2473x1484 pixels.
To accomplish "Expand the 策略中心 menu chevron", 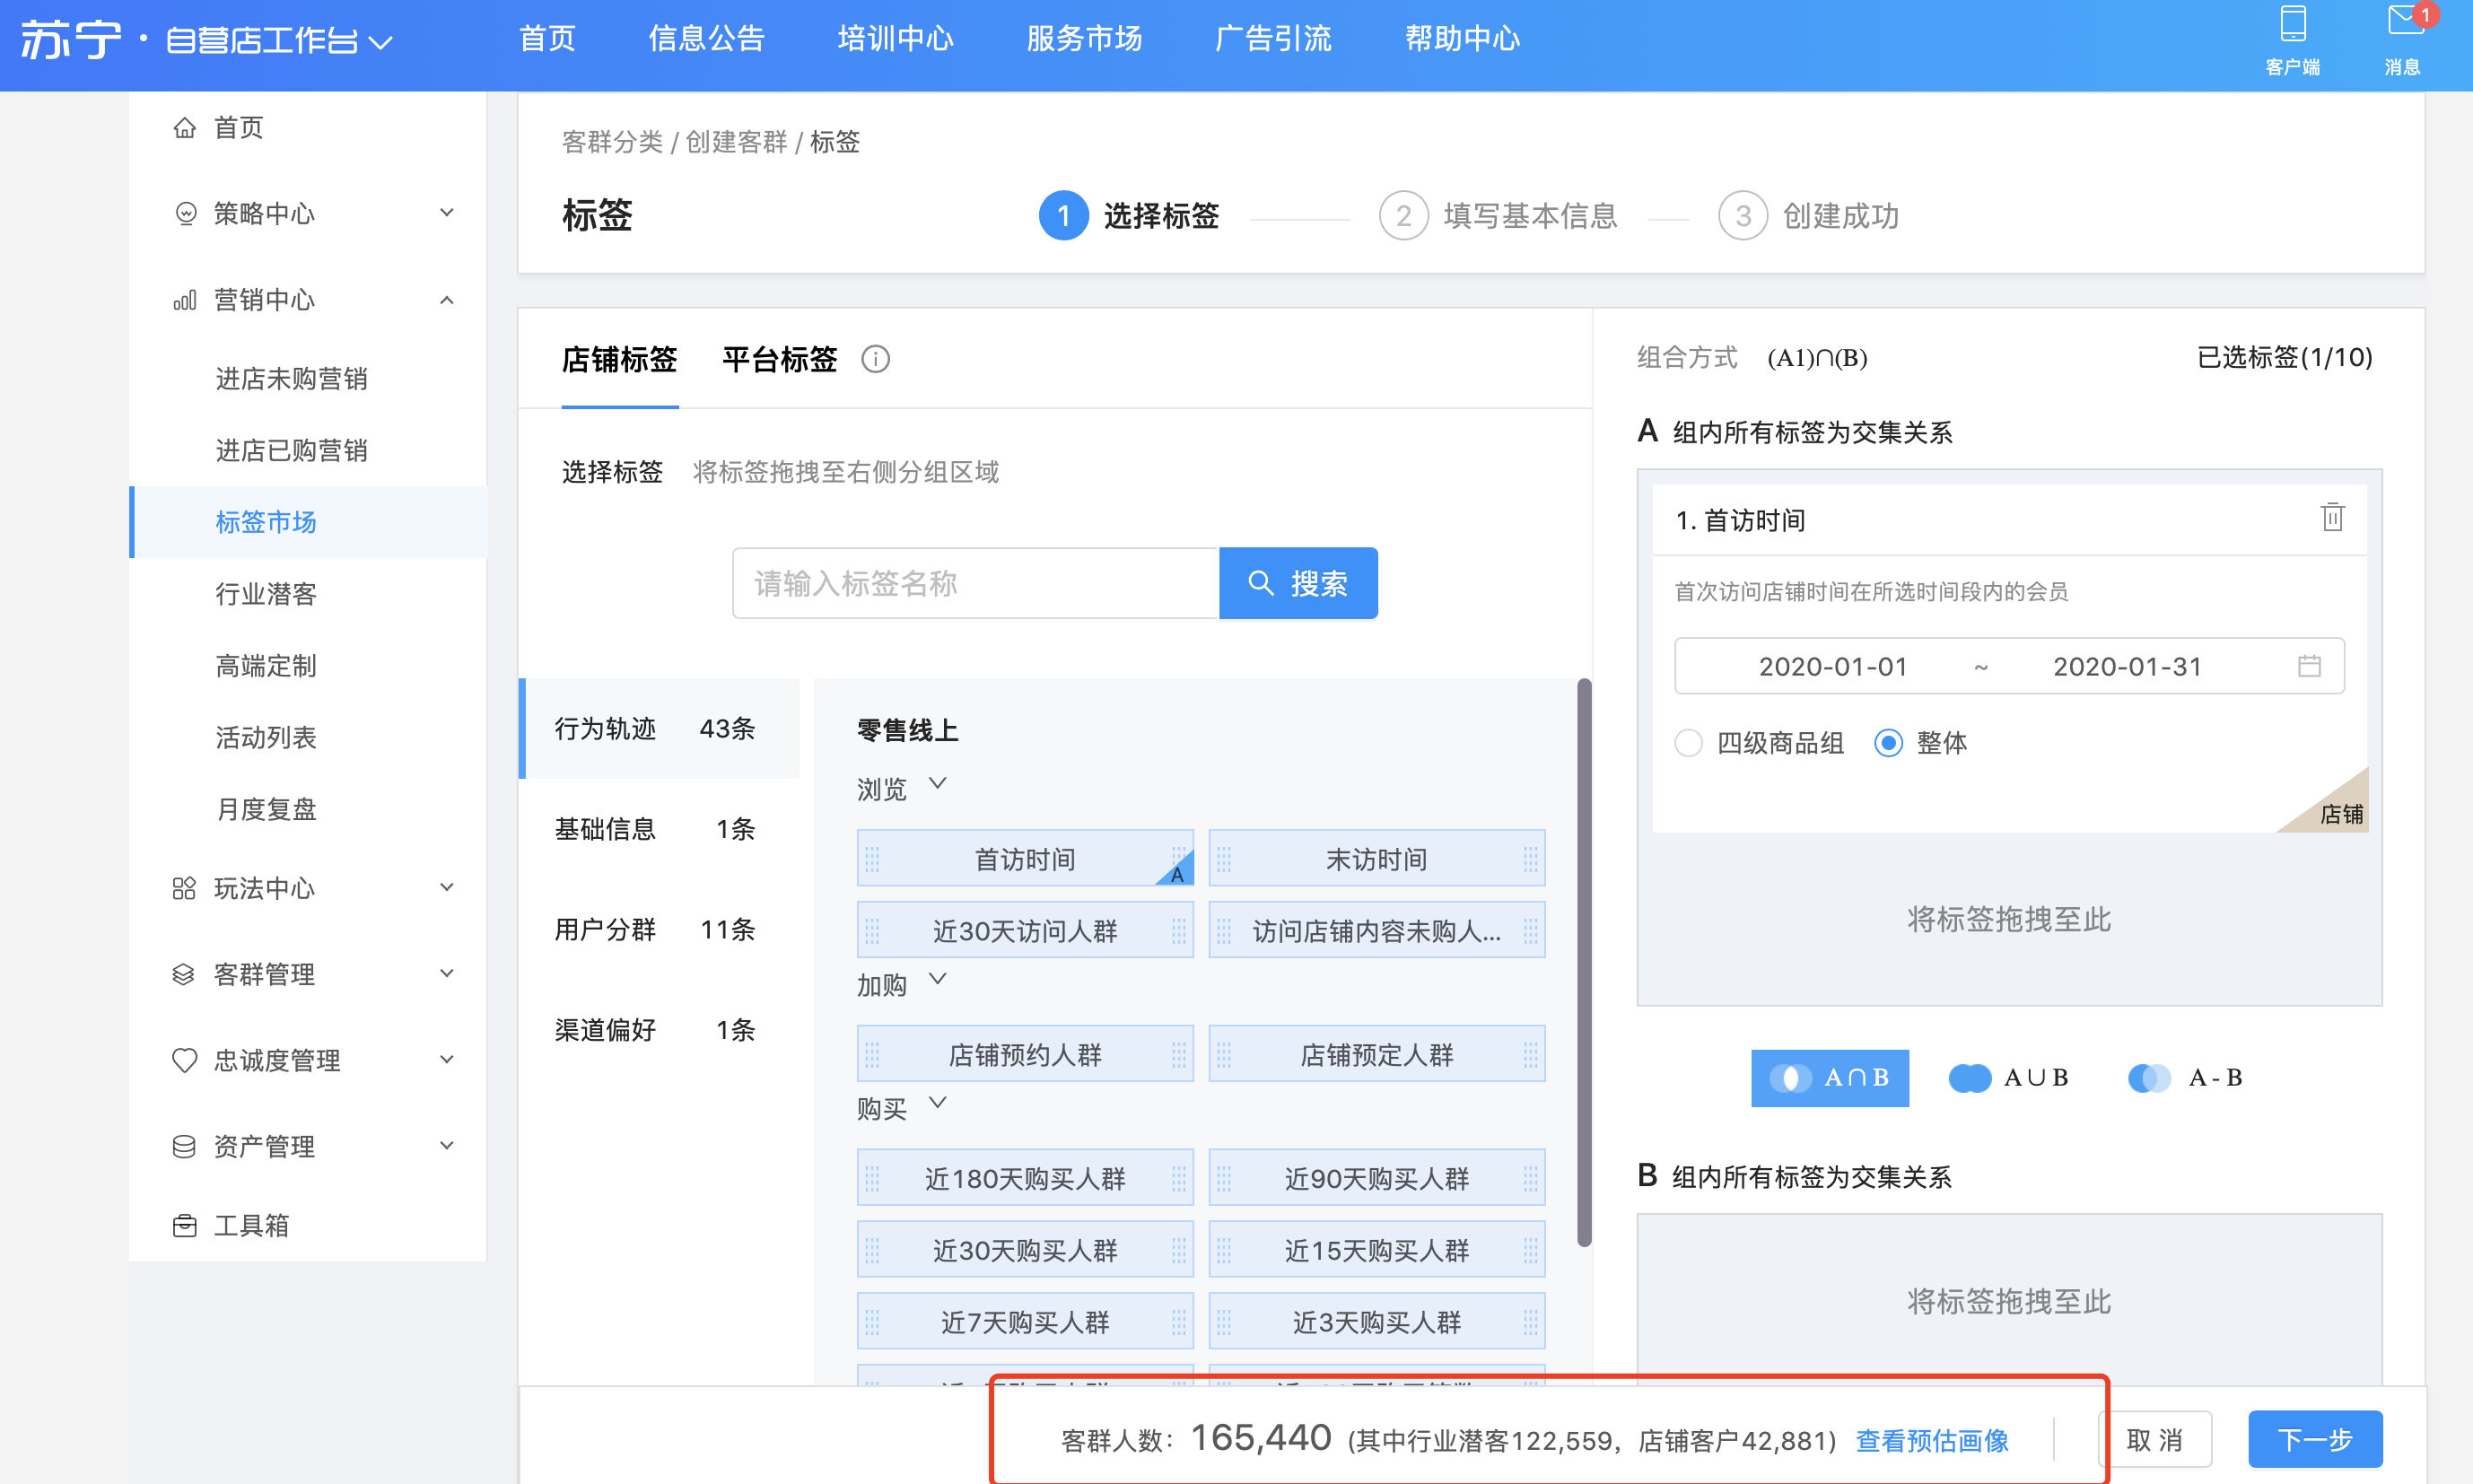I will pyautogui.click(x=447, y=213).
